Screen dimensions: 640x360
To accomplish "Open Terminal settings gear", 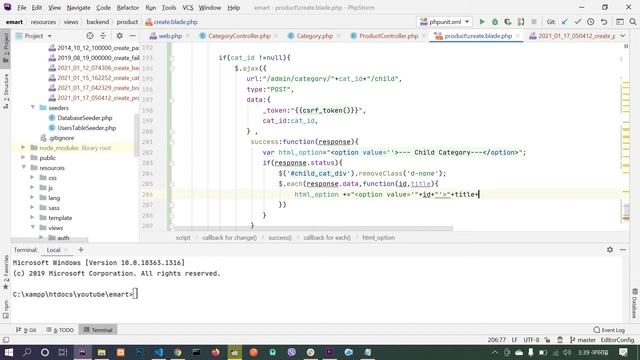I will 610,249.
